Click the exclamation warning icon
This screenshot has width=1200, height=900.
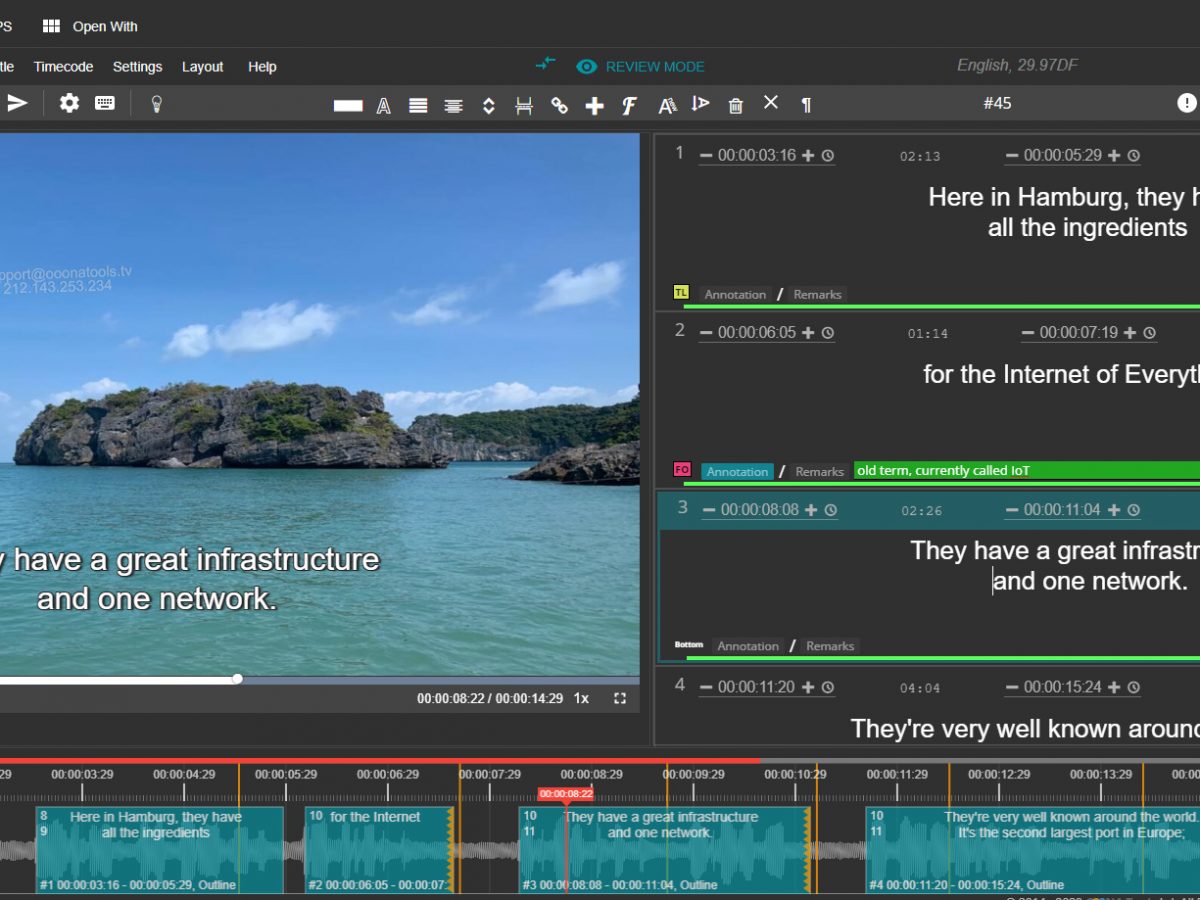tap(1186, 103)
